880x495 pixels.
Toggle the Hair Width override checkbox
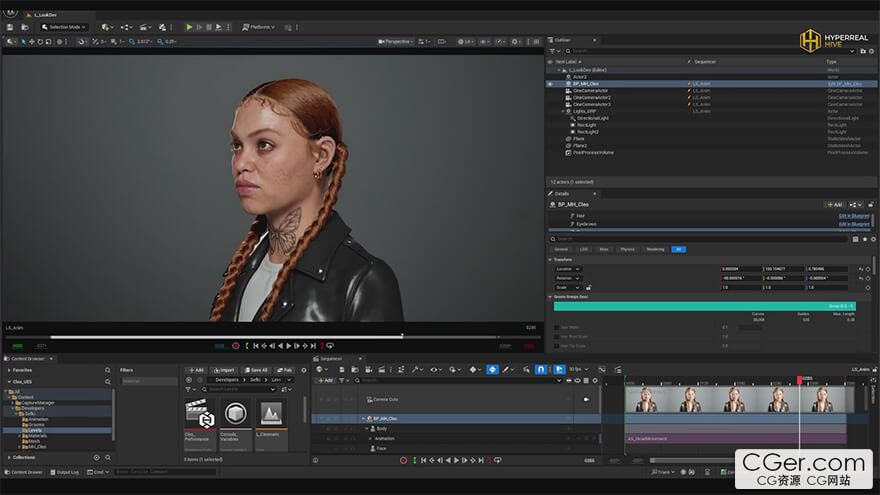pos(556,327)
